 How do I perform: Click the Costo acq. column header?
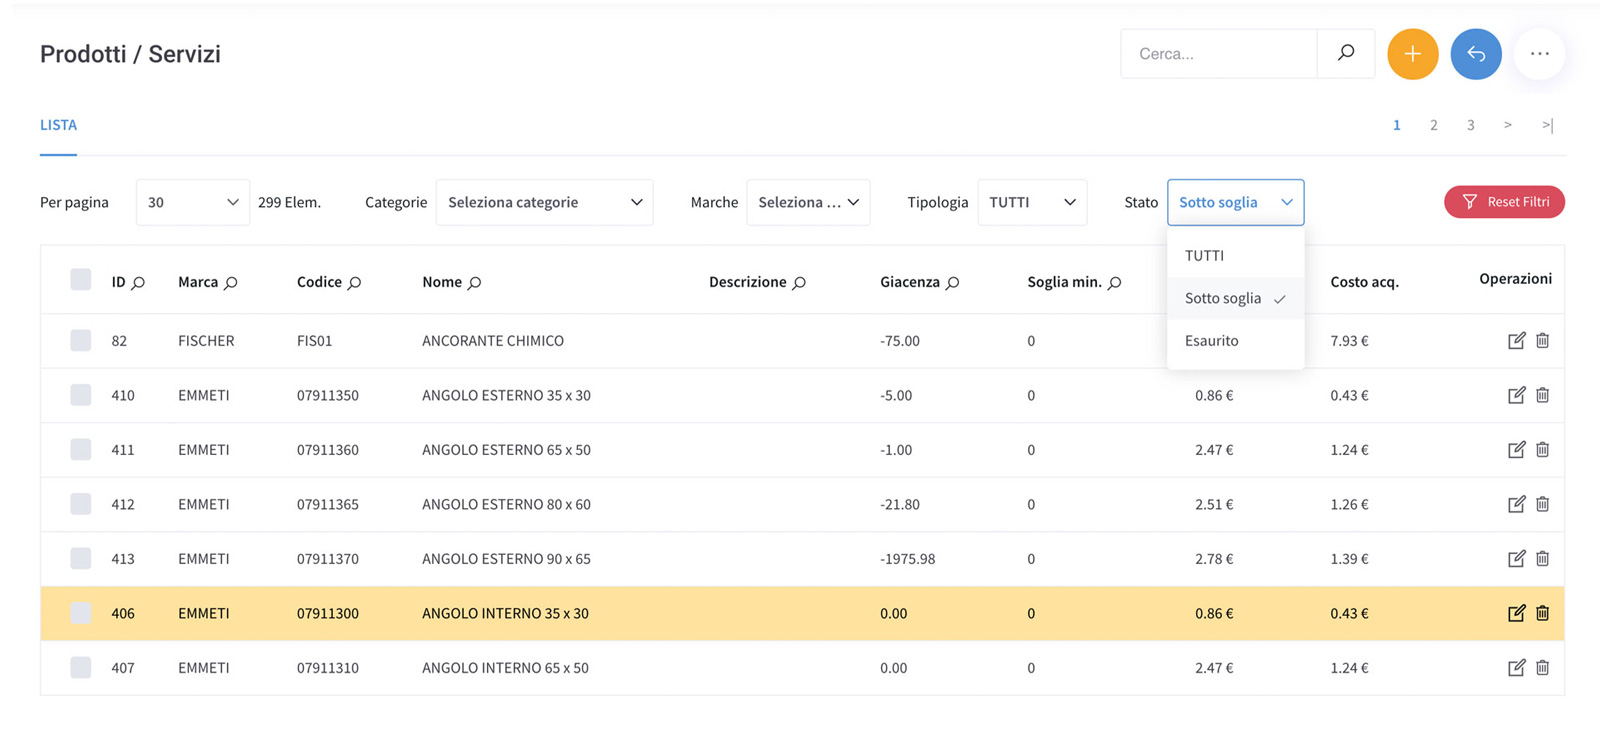click(1364, 282)
